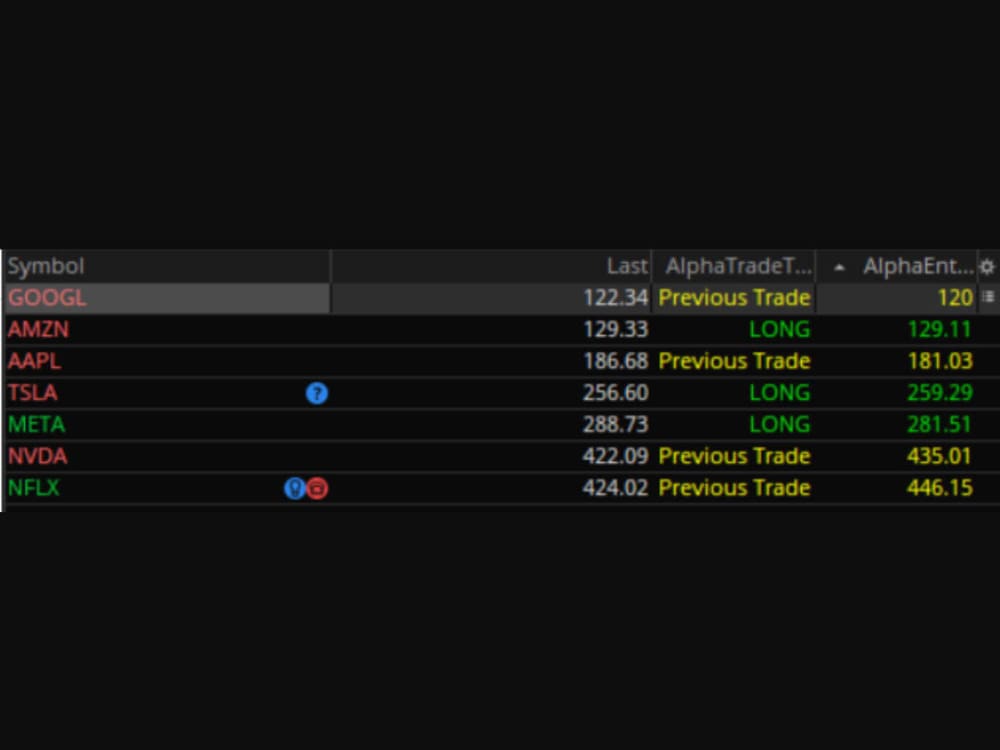Click entry value 120 for GOOGL

click(x=955, y=298)
